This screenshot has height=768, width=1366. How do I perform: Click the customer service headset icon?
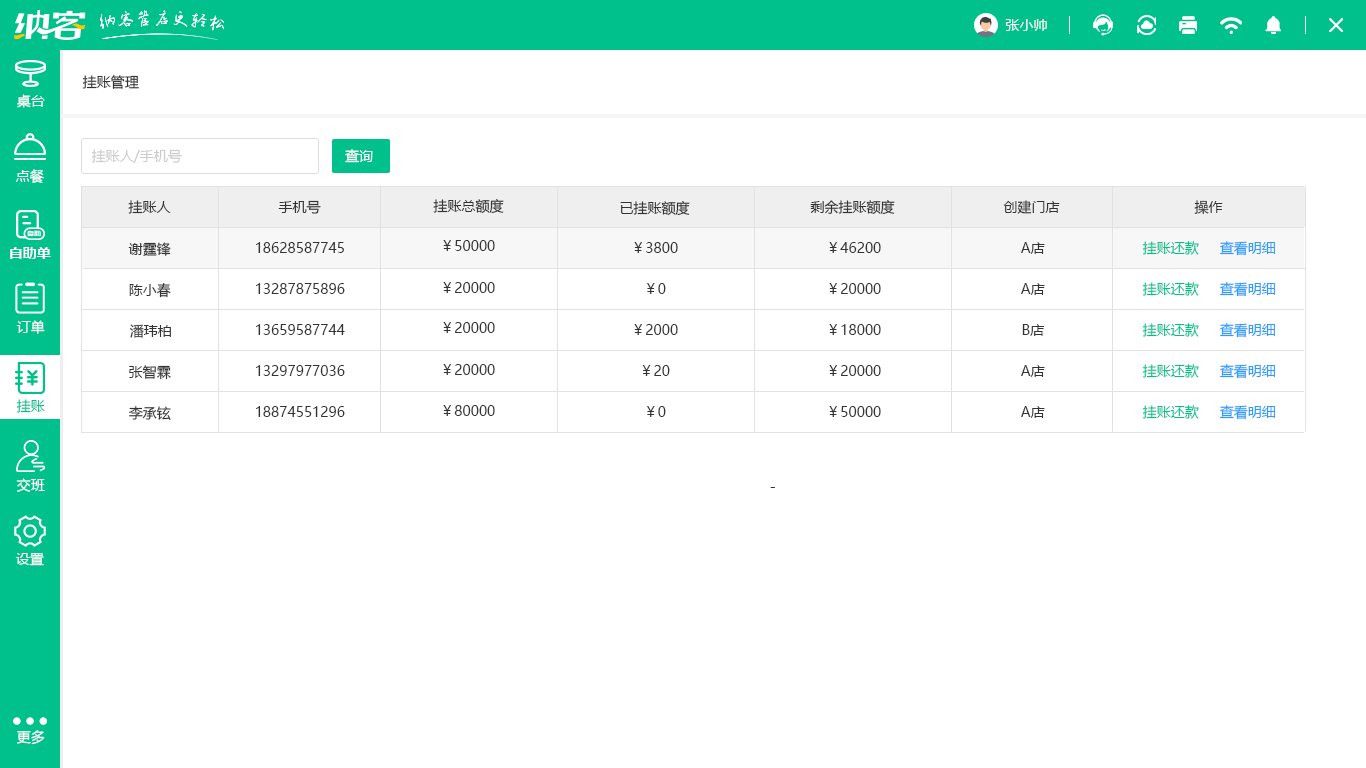[x=1103, y=25]
